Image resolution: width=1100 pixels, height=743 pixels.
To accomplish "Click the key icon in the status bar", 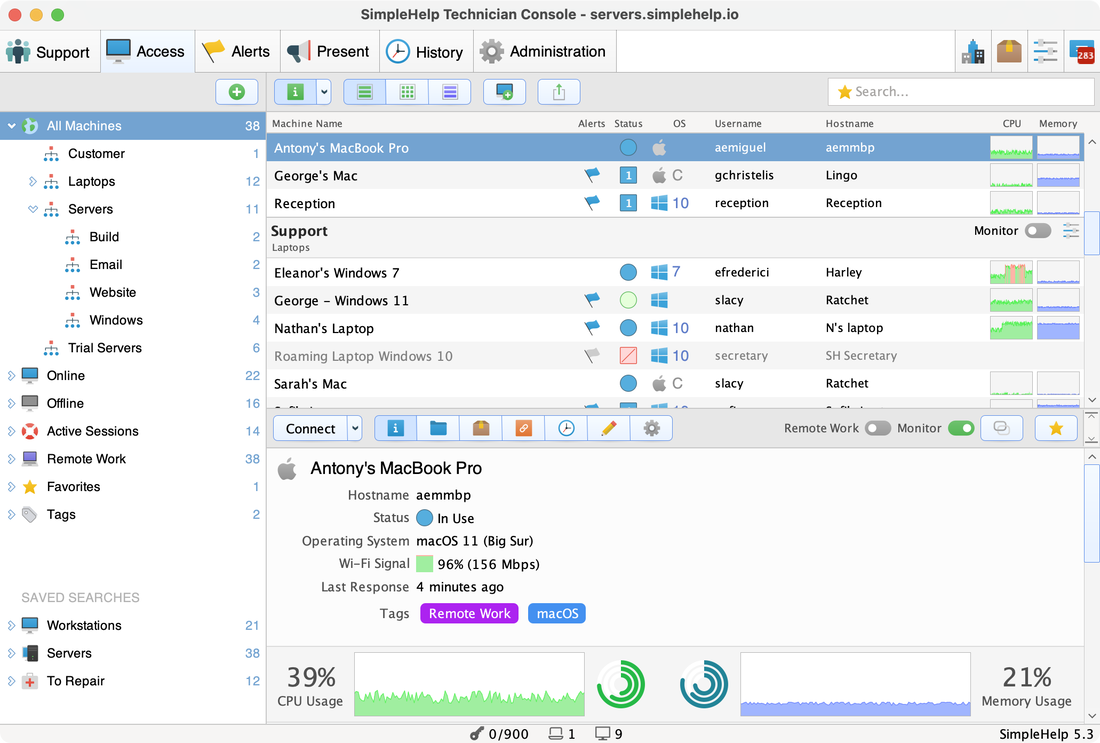I will coord(477,734).
